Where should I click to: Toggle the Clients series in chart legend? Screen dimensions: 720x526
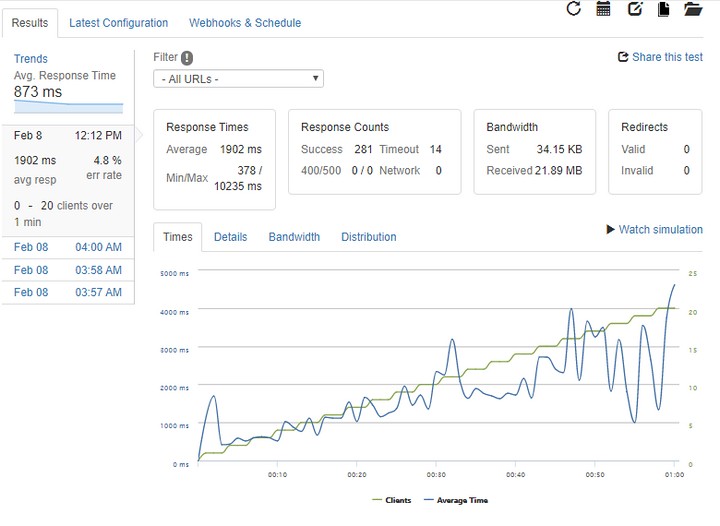[390, 500]
